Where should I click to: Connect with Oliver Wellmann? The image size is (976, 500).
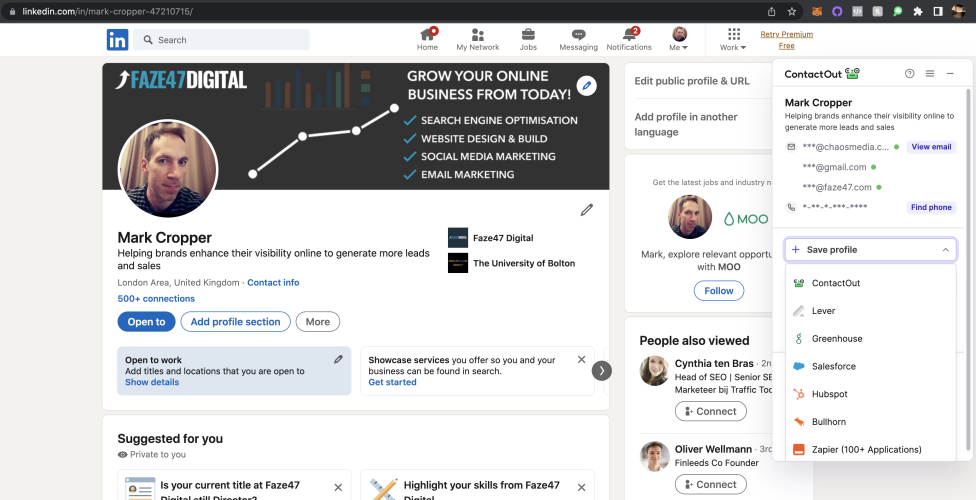[710, 484]
